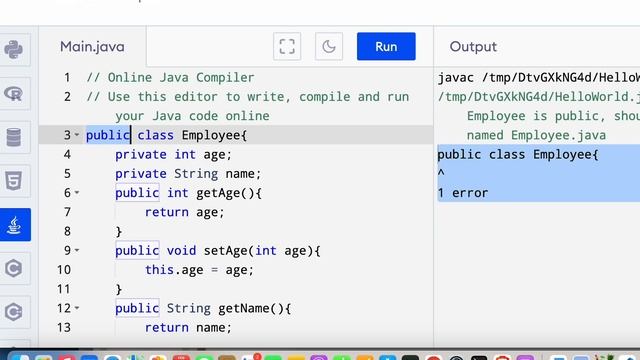
Task: Open the R language compiler icon
Action: point(14,93)
